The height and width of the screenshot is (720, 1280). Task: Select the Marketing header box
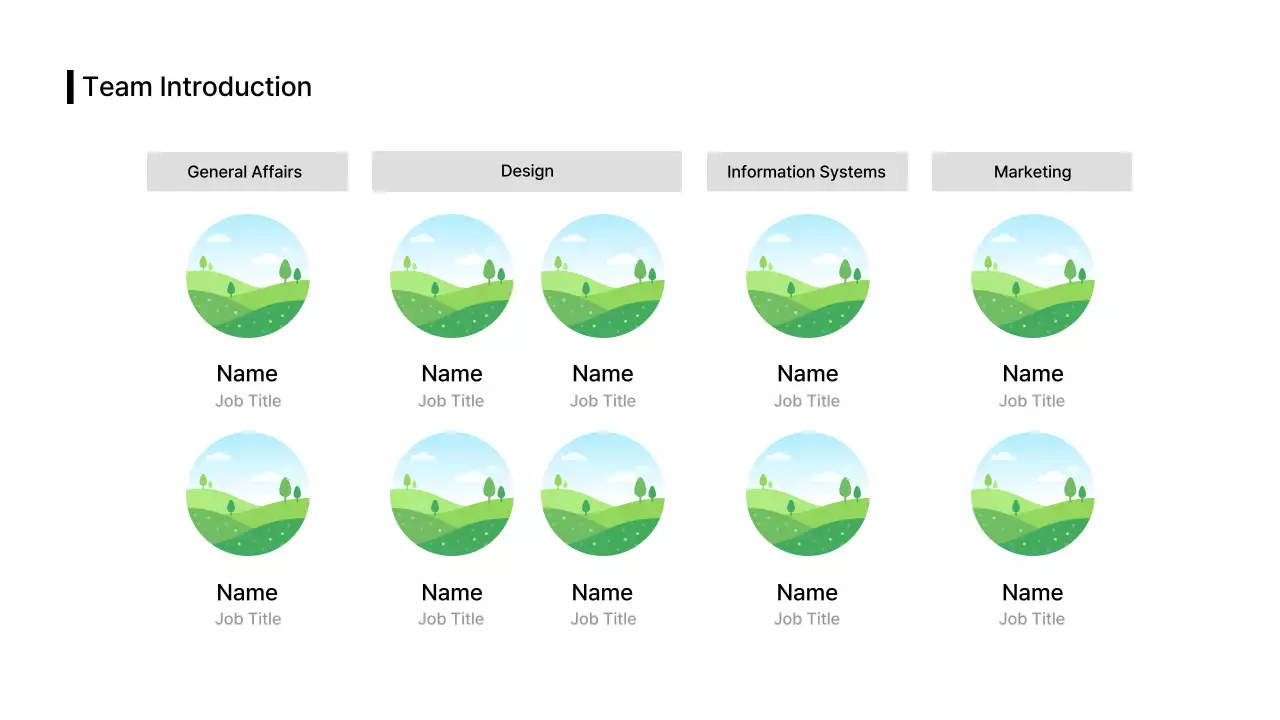coord(1032,171)
